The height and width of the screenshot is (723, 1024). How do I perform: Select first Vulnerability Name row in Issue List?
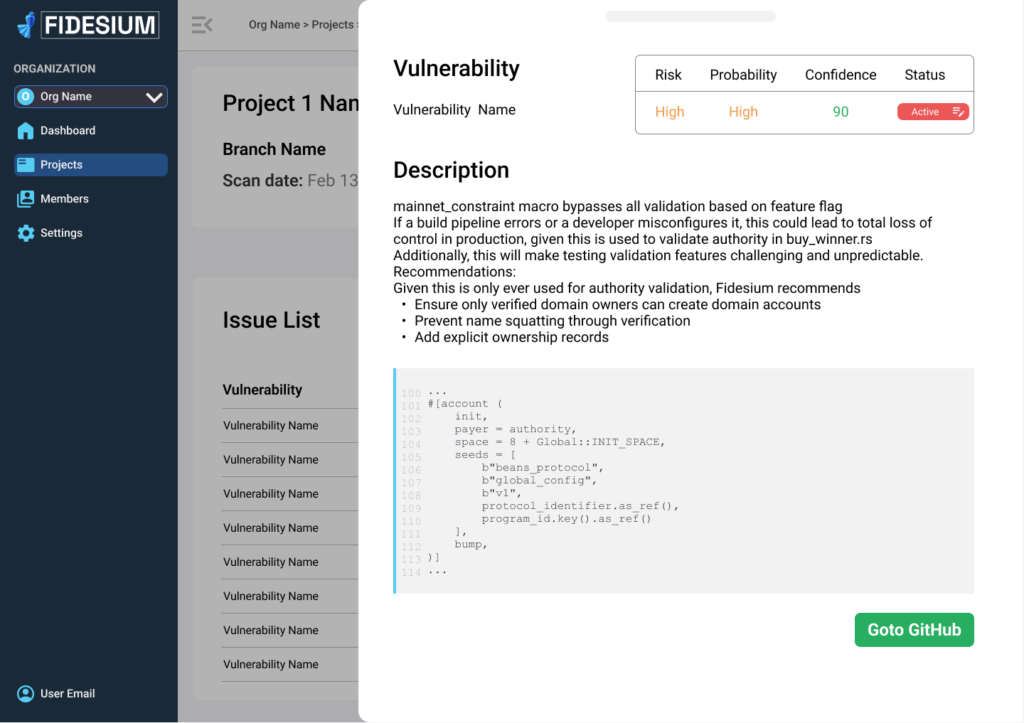coord(271,426)
